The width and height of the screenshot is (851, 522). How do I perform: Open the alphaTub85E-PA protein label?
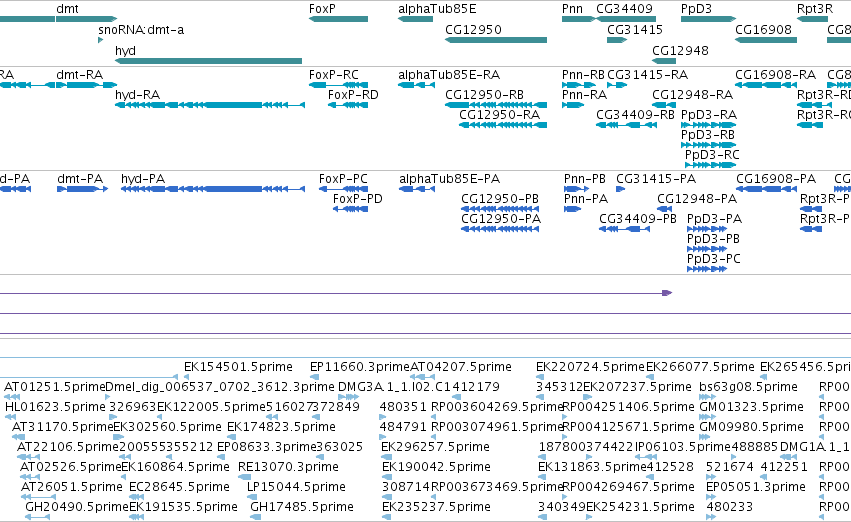[x=449, y=179]
